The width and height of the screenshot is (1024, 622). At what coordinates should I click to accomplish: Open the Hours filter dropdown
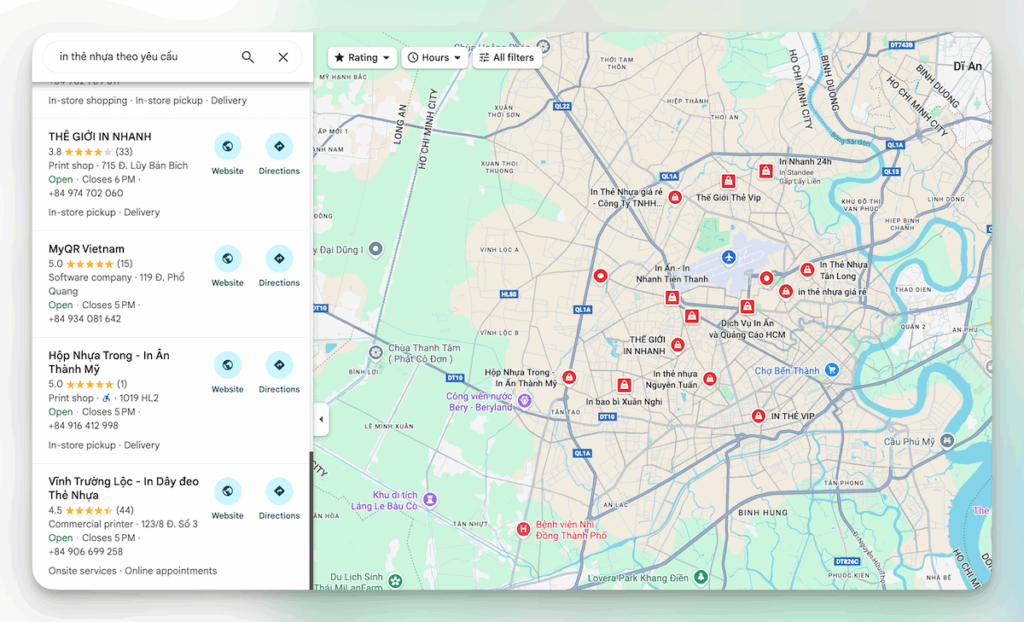pyautogui.click(x=434, y=57)
